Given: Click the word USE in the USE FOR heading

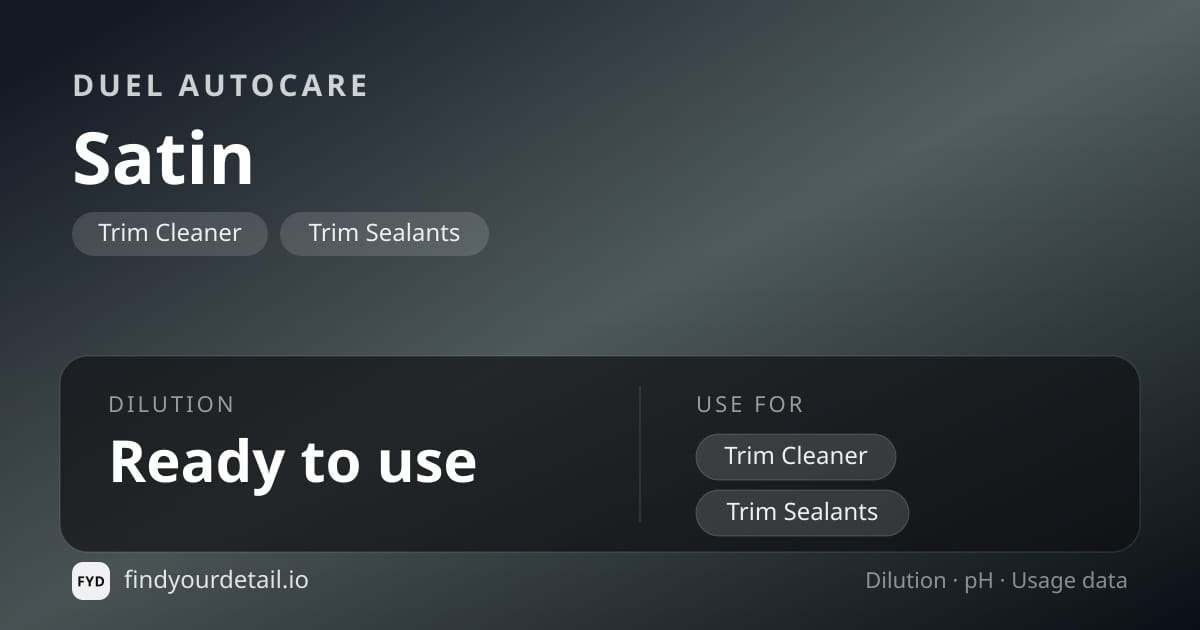Looking at the screenshot, I should (x=722, y=405).
